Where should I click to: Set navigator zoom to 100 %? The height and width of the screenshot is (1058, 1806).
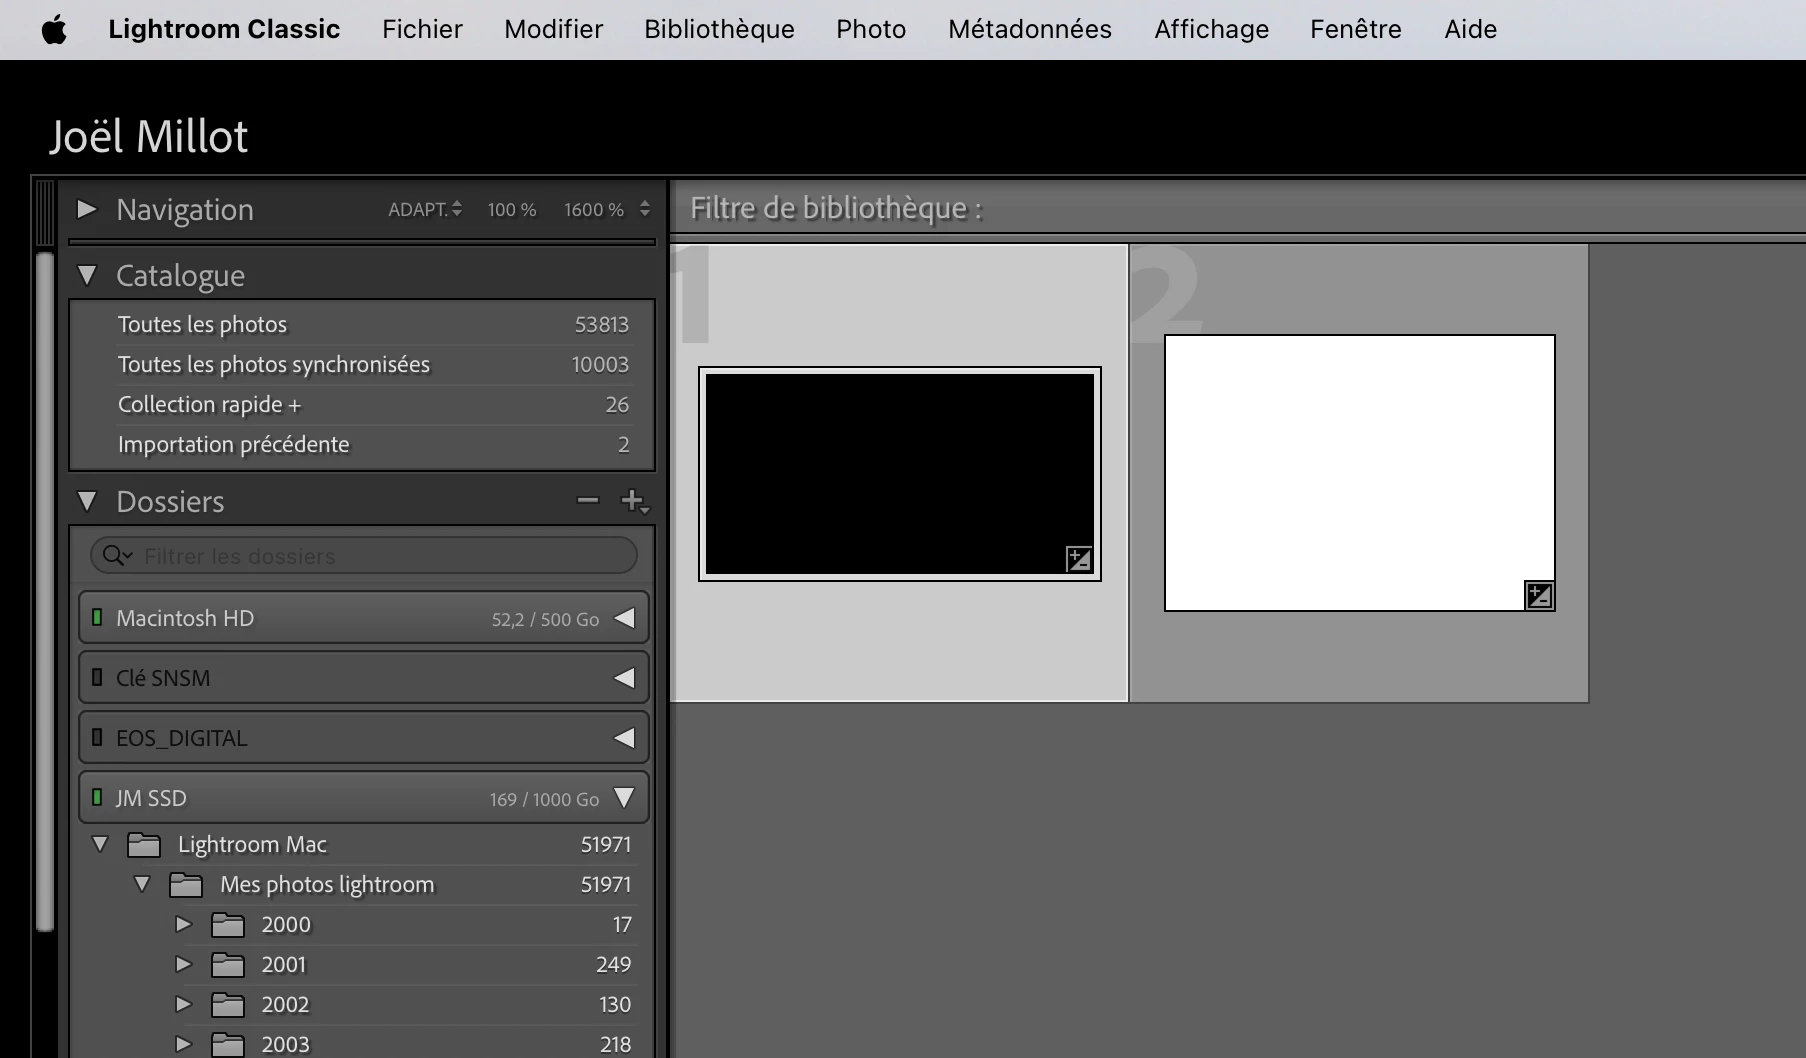tap(512, 209)
